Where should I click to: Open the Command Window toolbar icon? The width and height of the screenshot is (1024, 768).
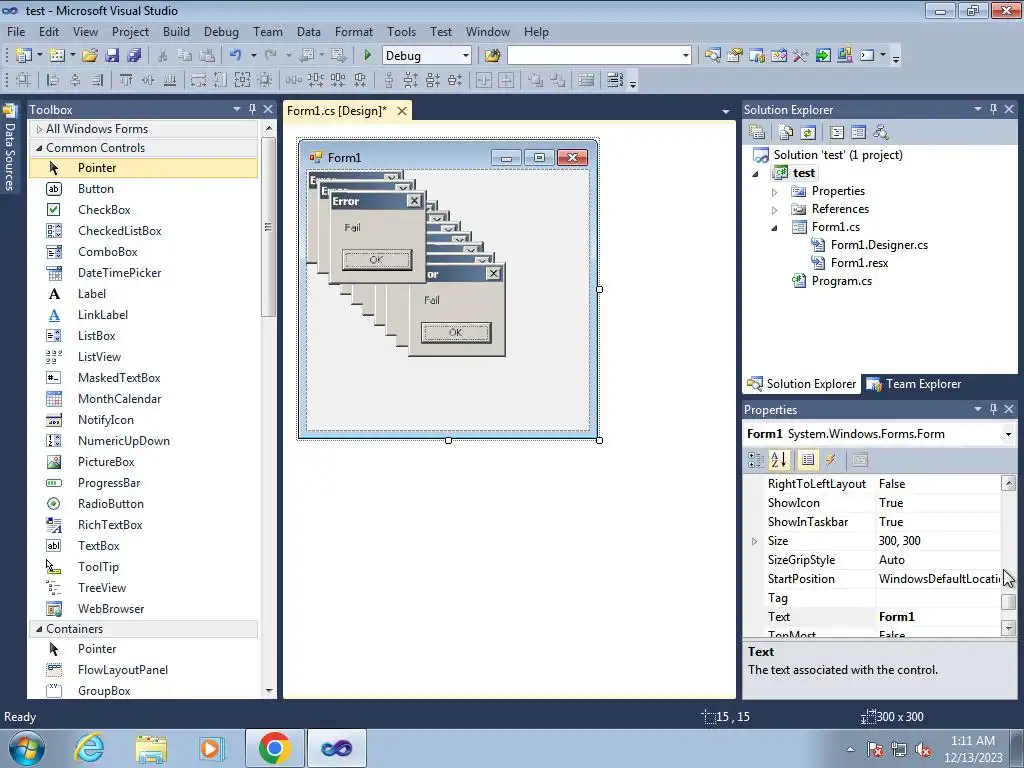[x=867, y=56]
